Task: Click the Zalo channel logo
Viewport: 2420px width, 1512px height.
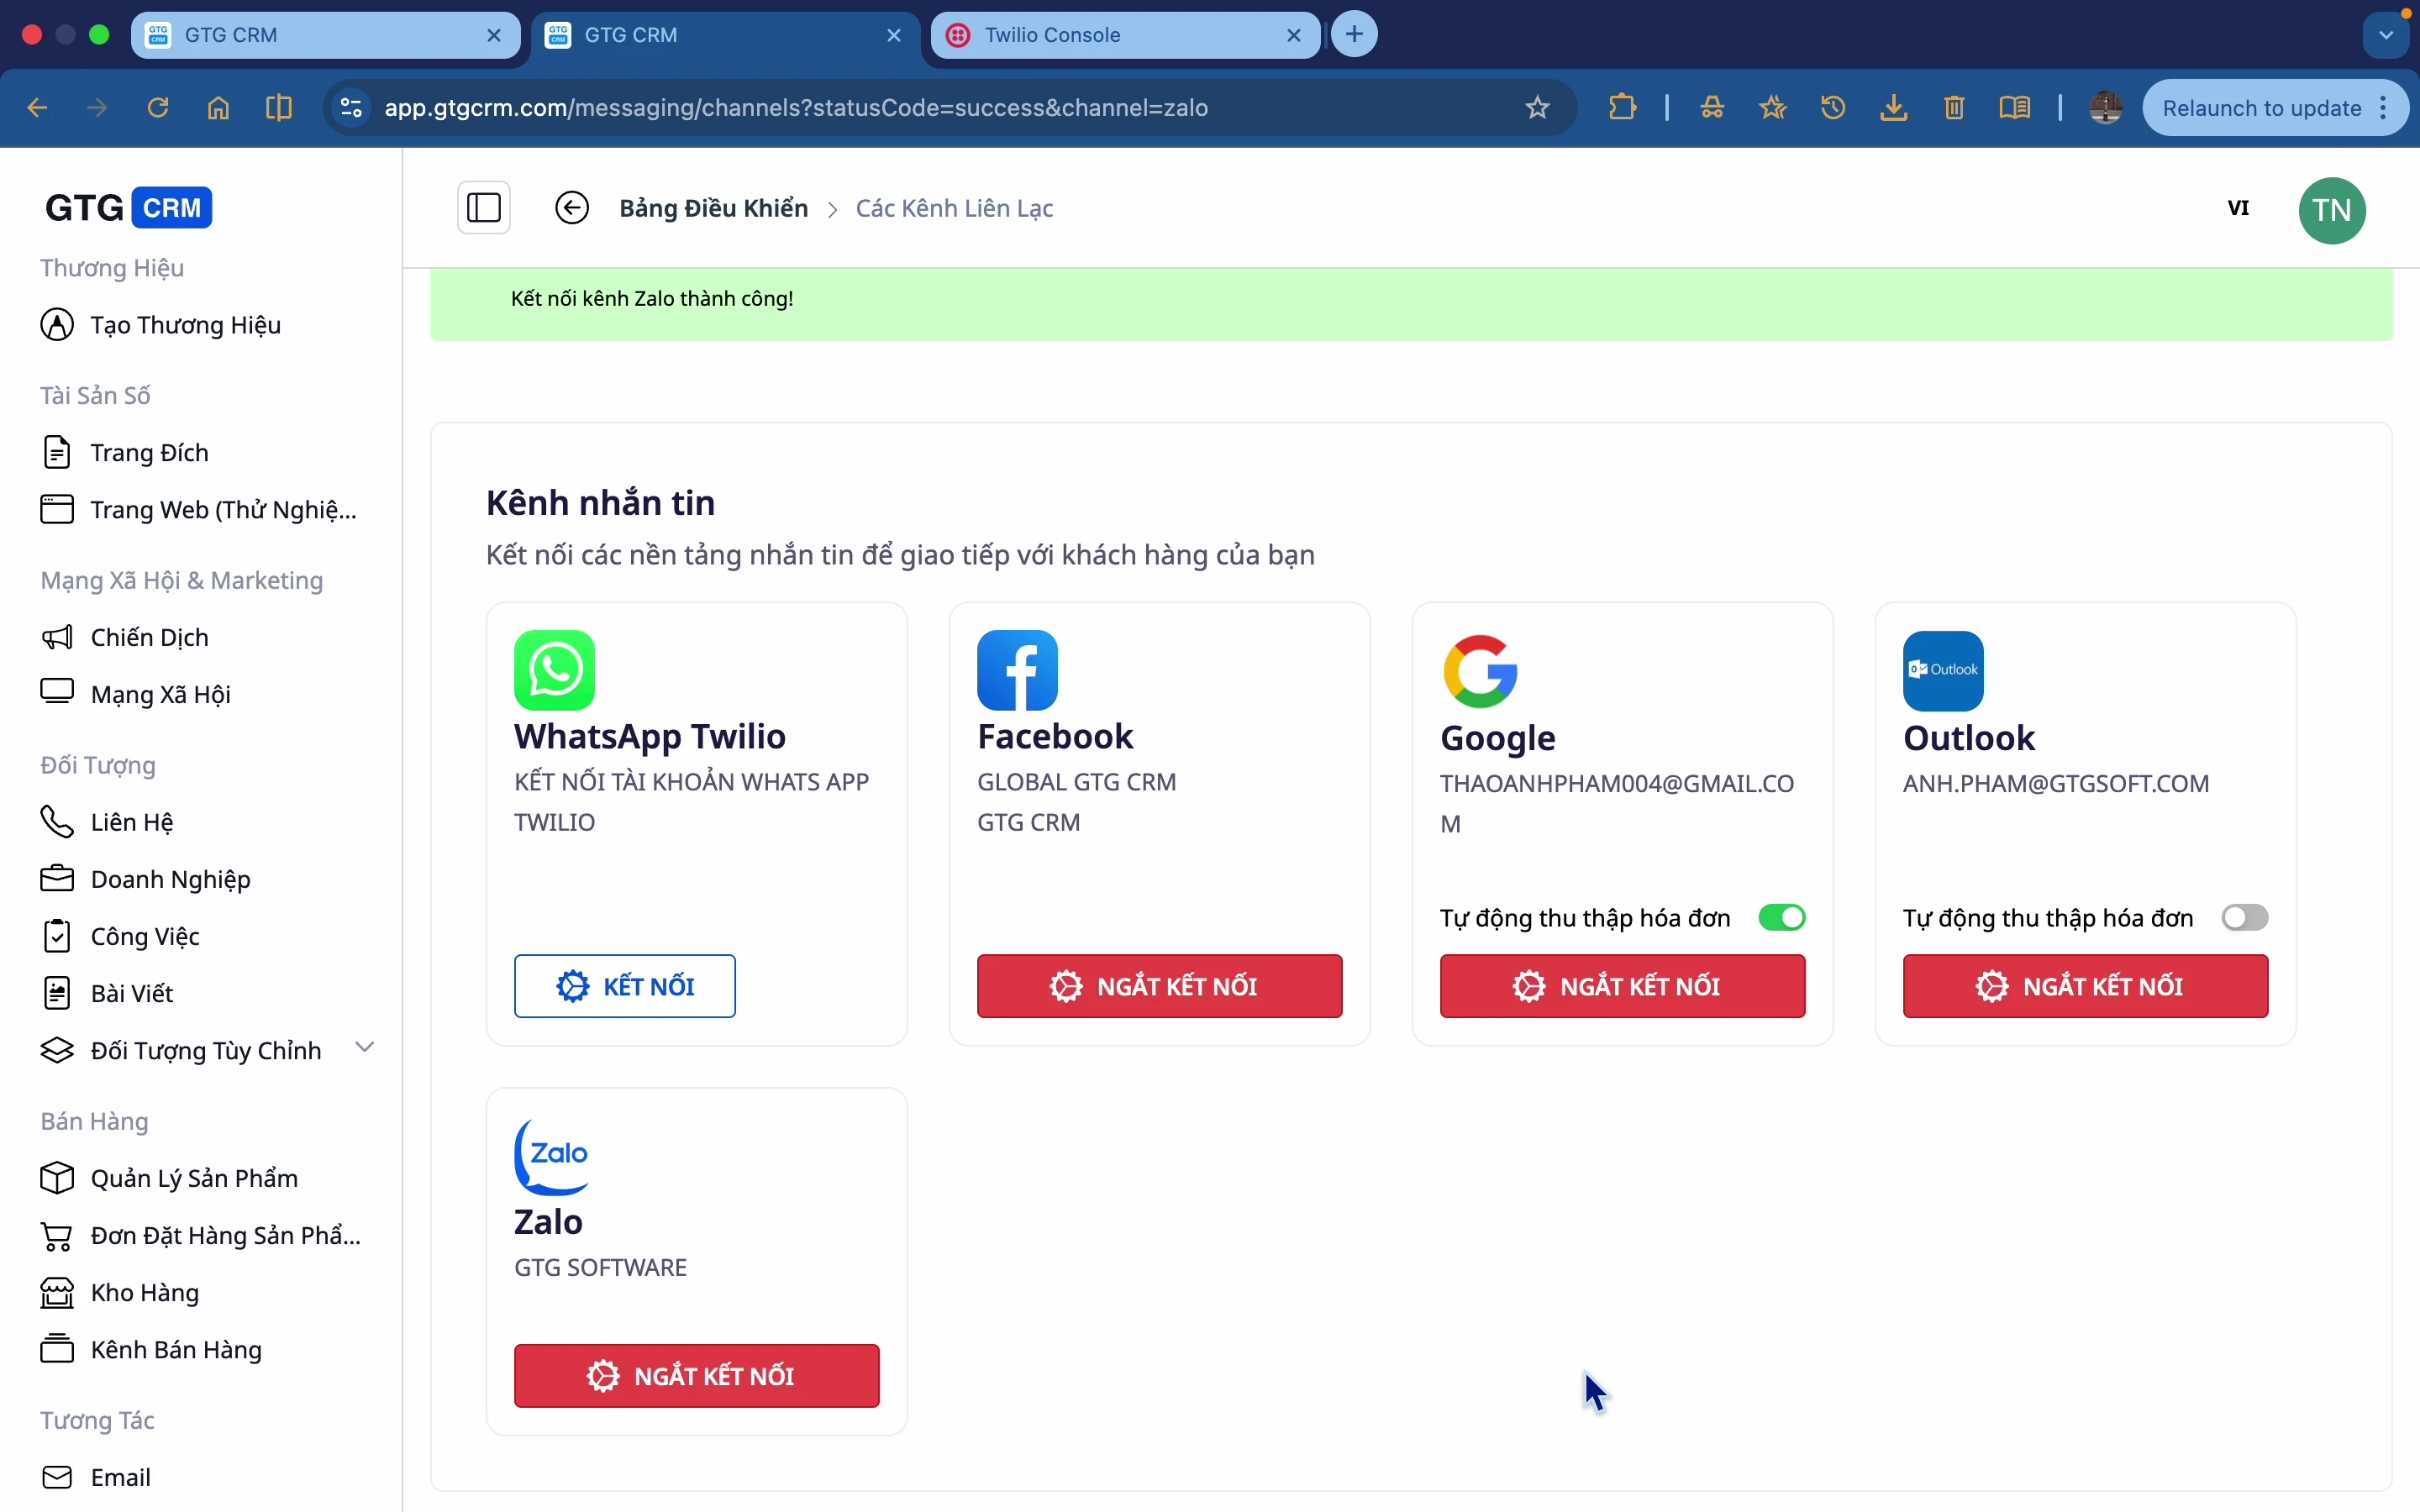Action: click(551, 1157)
